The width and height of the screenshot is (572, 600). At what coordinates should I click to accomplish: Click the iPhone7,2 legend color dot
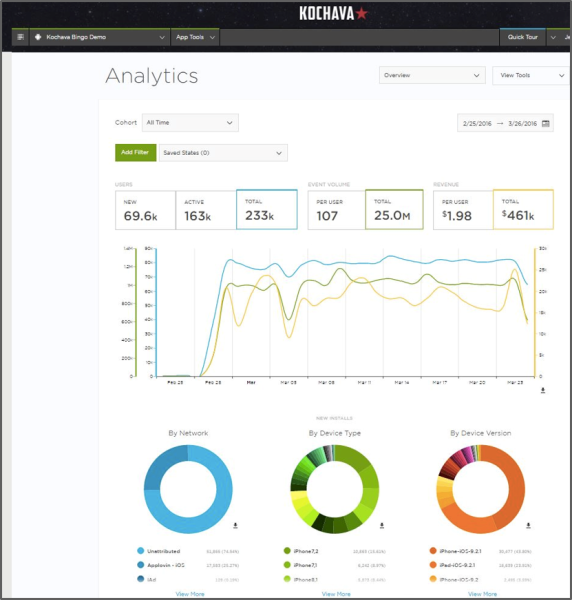pos(287,551)
